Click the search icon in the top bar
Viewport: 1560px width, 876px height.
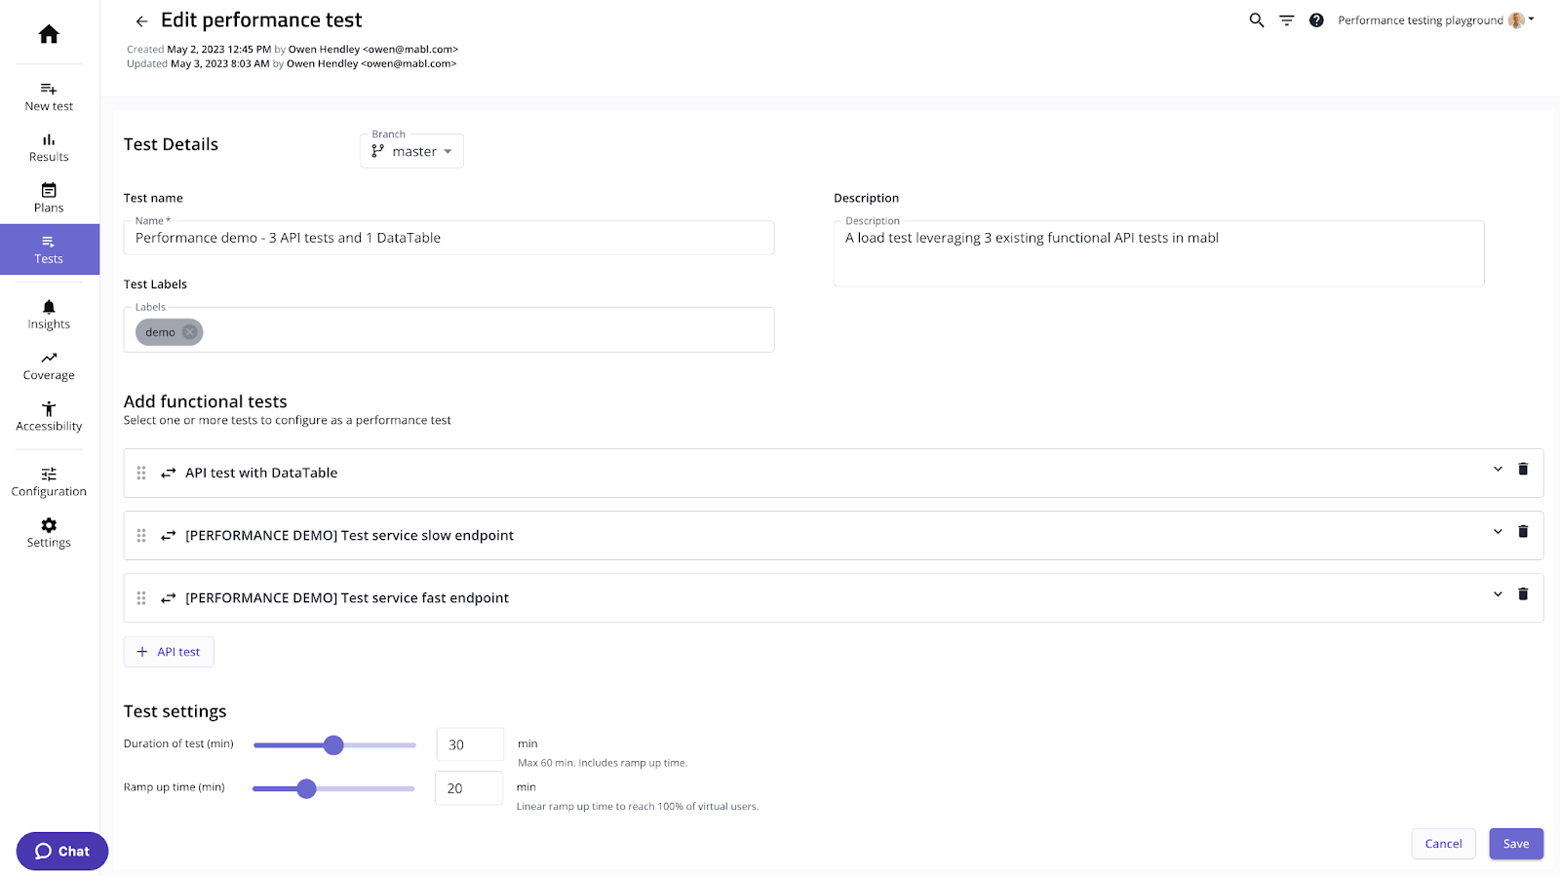1257,19
